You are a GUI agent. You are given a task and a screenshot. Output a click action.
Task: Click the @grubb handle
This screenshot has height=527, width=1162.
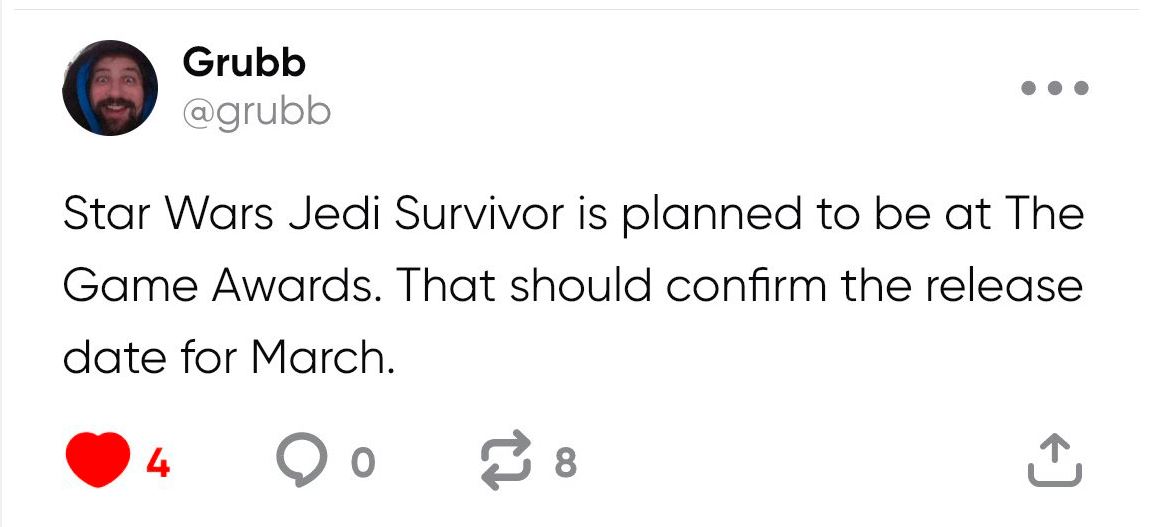(x=256, y=113)
